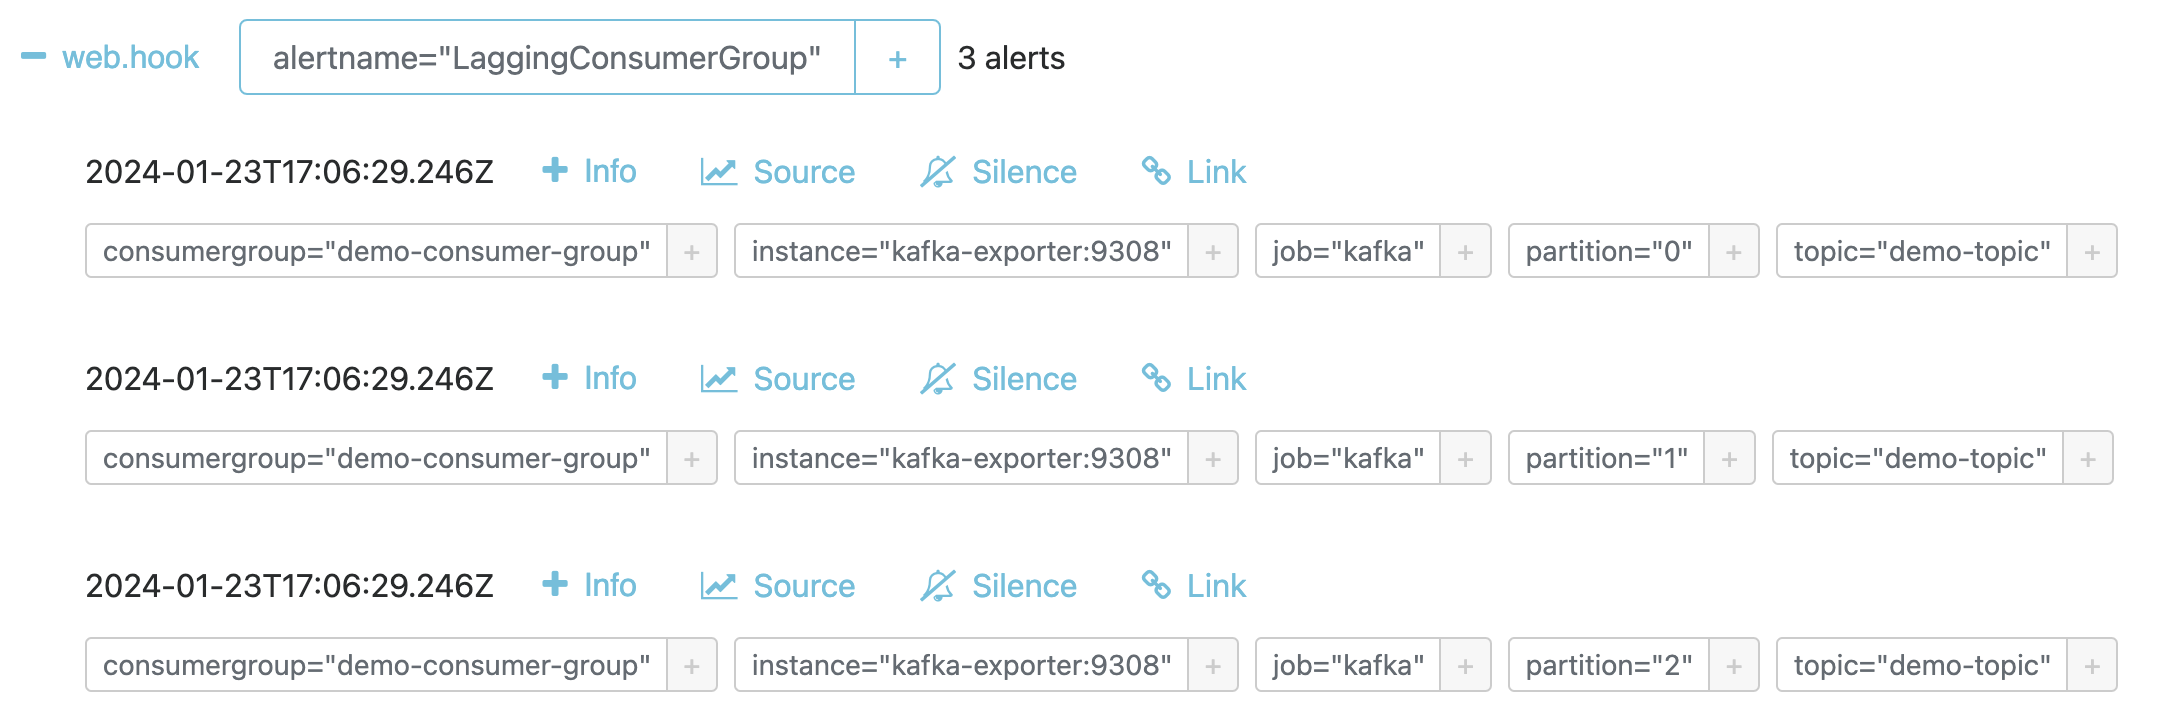Image resolution: width=2172 pixels, height=720 pixels.
Task: Copy Link for the partition 2 alert
Action: (x=1194, y=586)
